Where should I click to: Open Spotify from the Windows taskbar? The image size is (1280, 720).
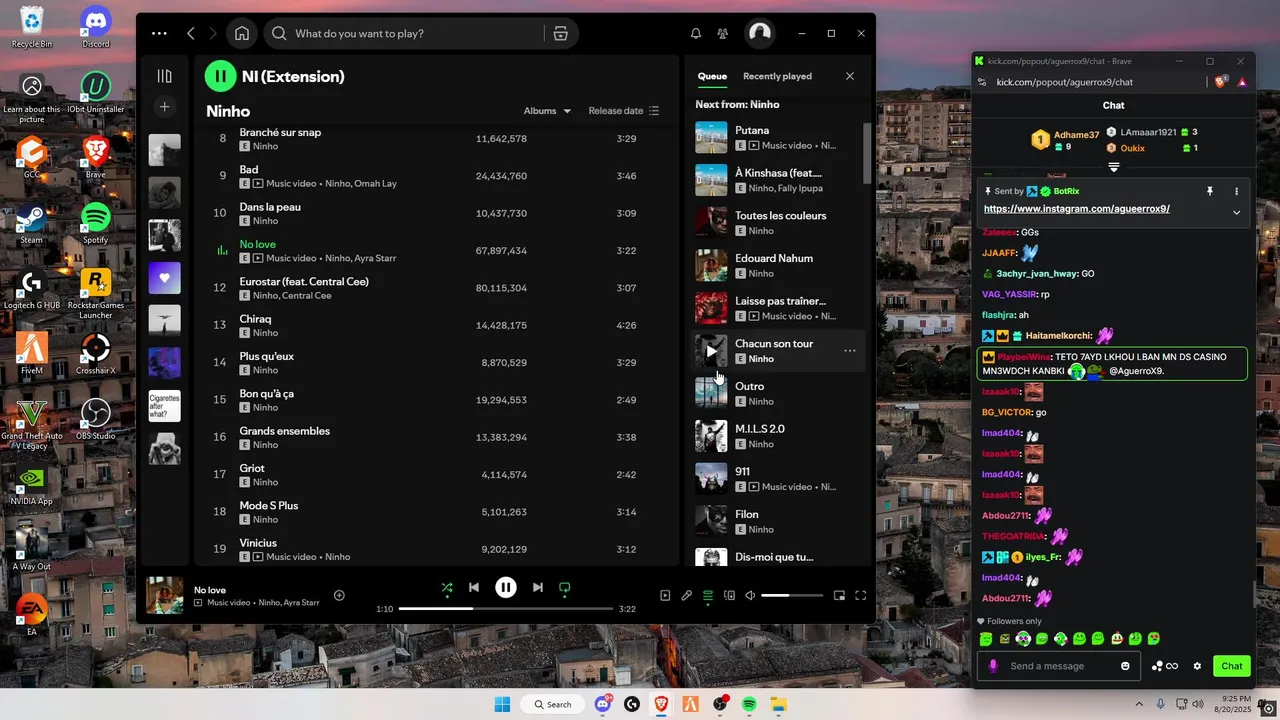click(749, 704)
